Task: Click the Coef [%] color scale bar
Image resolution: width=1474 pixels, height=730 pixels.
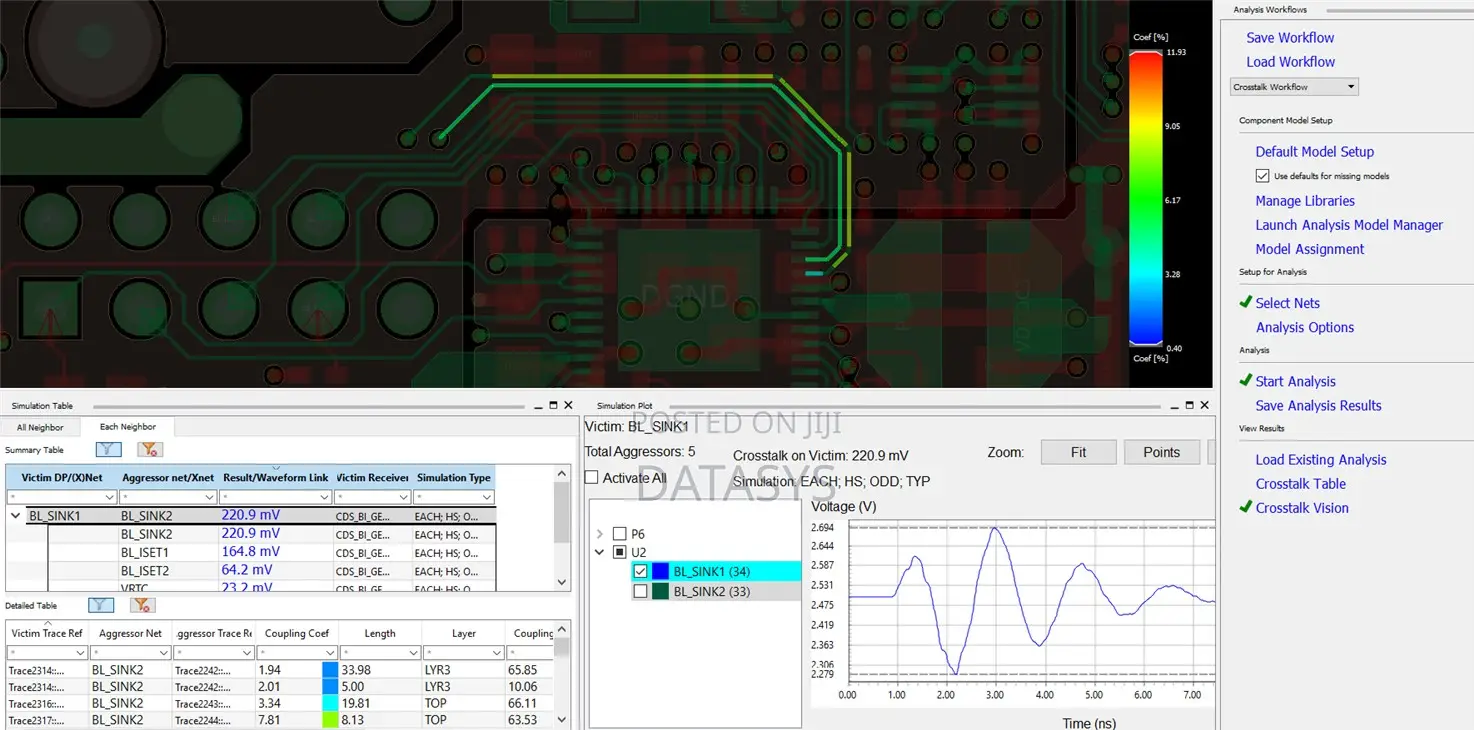Action: pos(1146,199)
